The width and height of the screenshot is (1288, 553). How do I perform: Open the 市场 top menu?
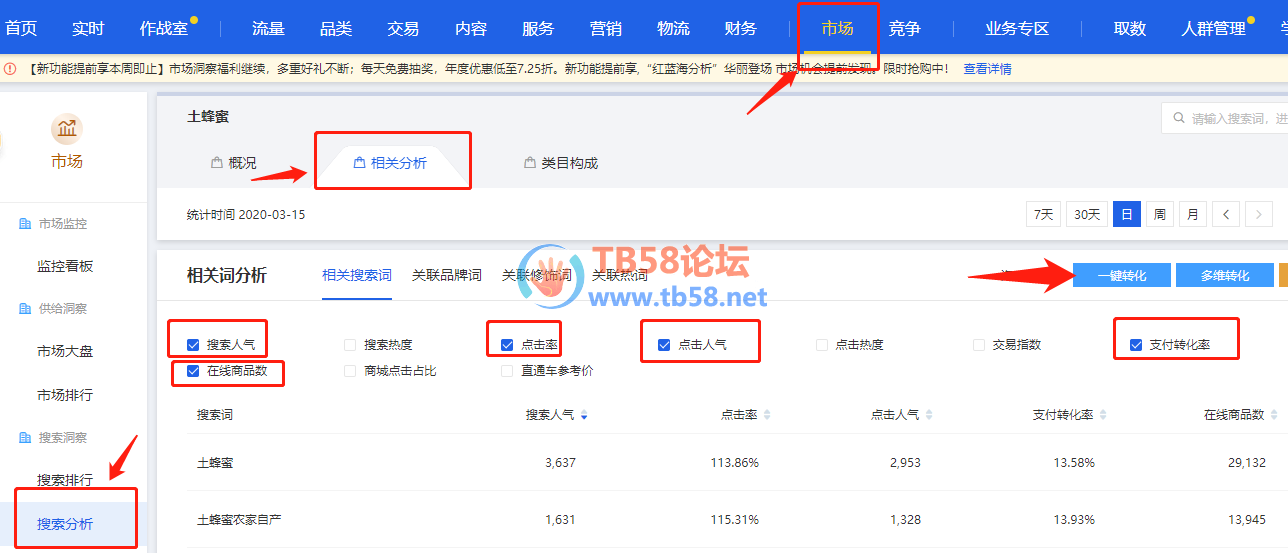coord(837,29)
